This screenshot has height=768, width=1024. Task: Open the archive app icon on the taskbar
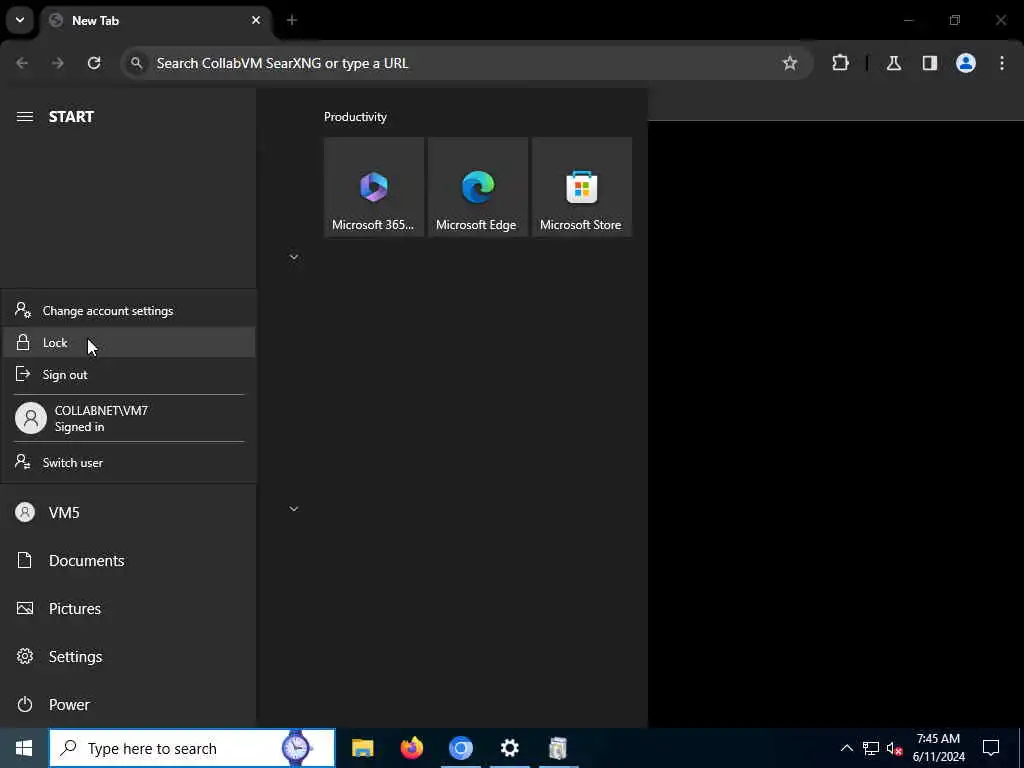(558, 748)
